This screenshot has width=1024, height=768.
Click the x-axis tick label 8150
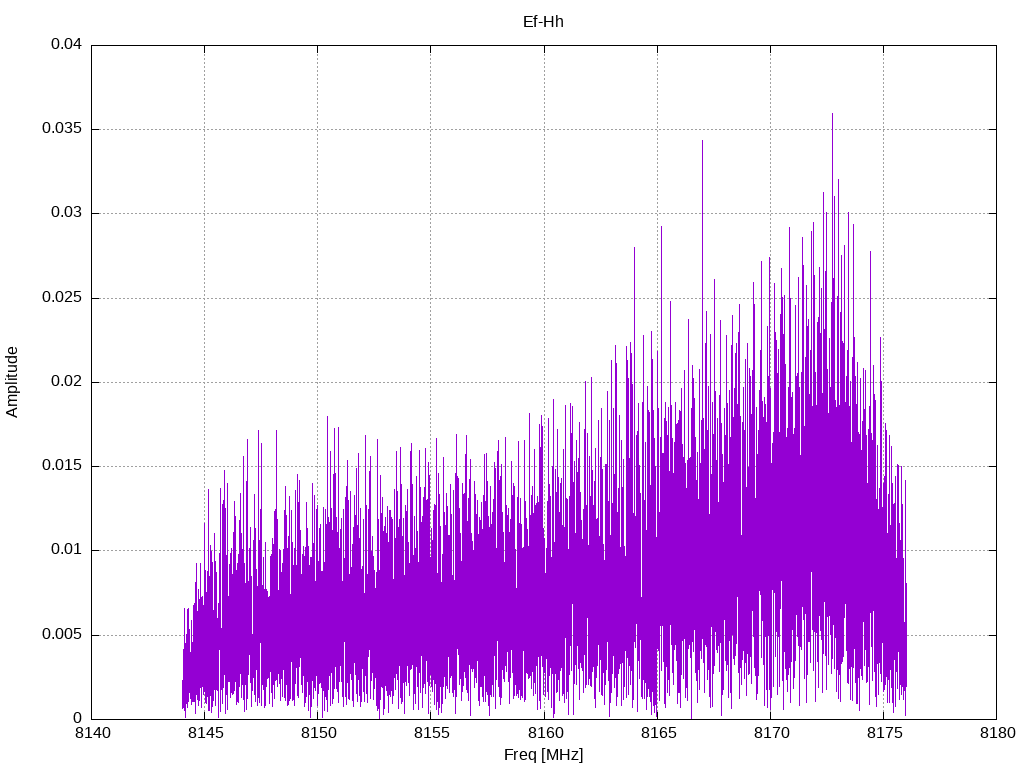click(x=319, y=733)
